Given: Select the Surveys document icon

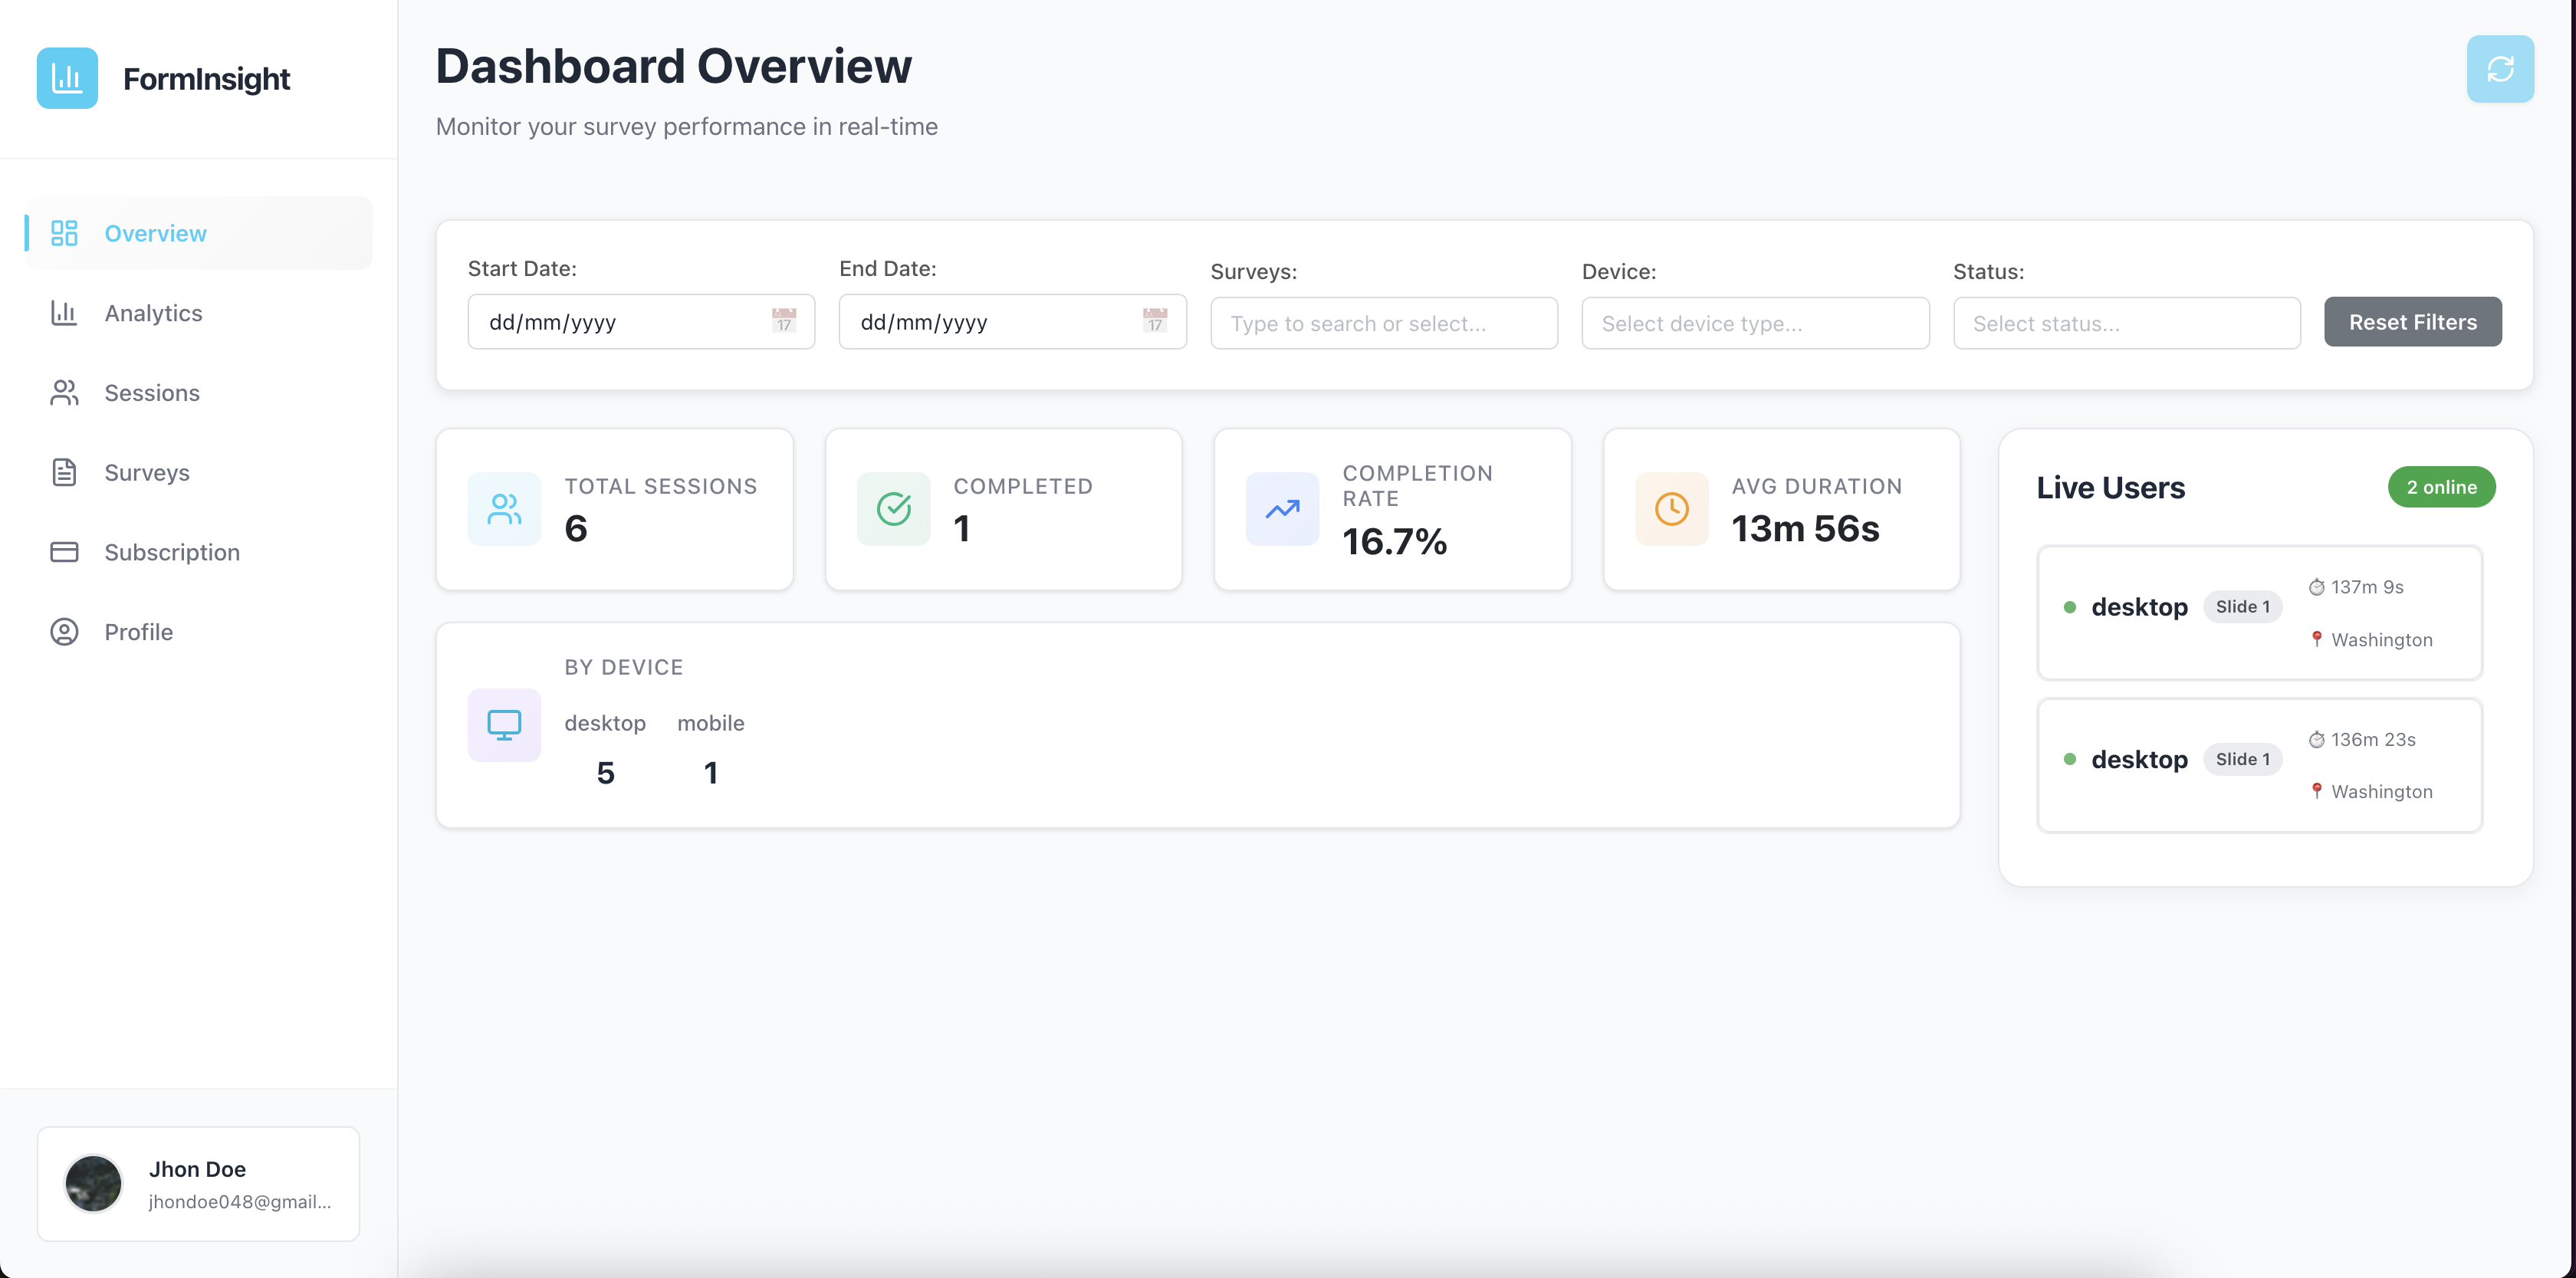Looking at the screenshot, I should tap(64, 472).
